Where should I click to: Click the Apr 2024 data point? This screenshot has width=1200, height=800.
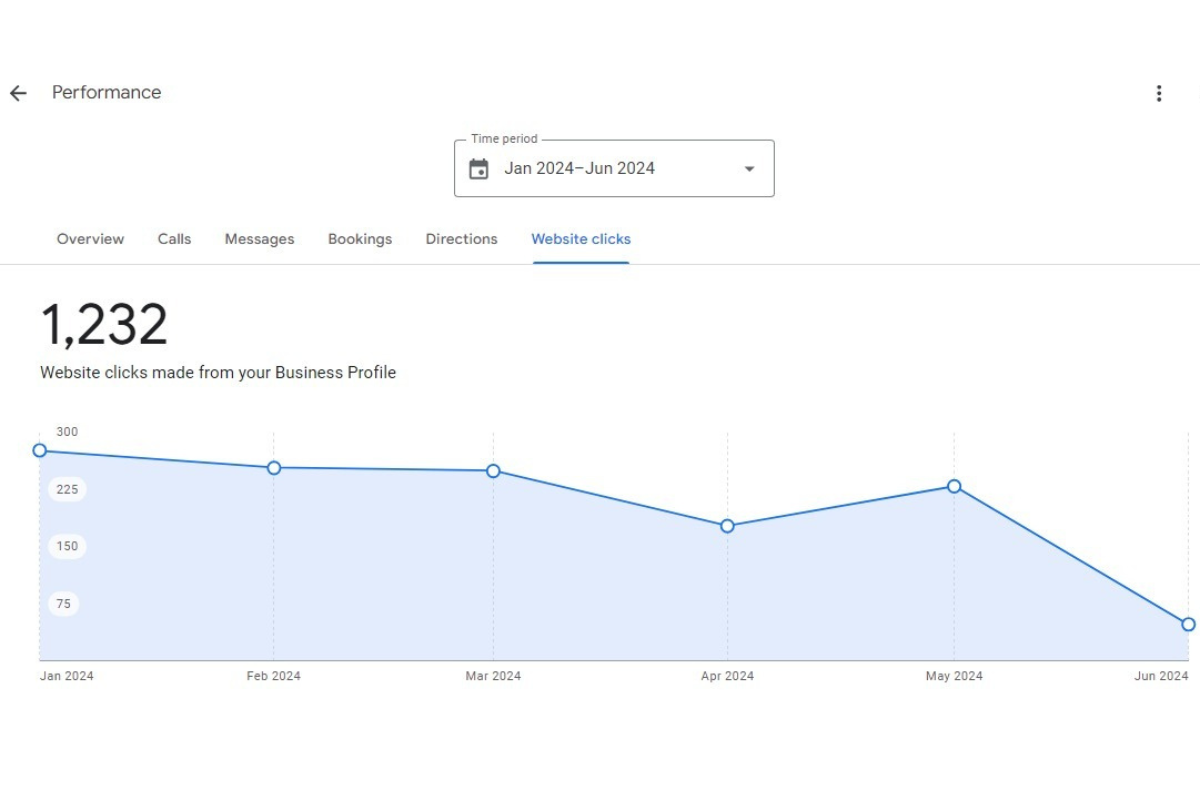click(727, 526)
